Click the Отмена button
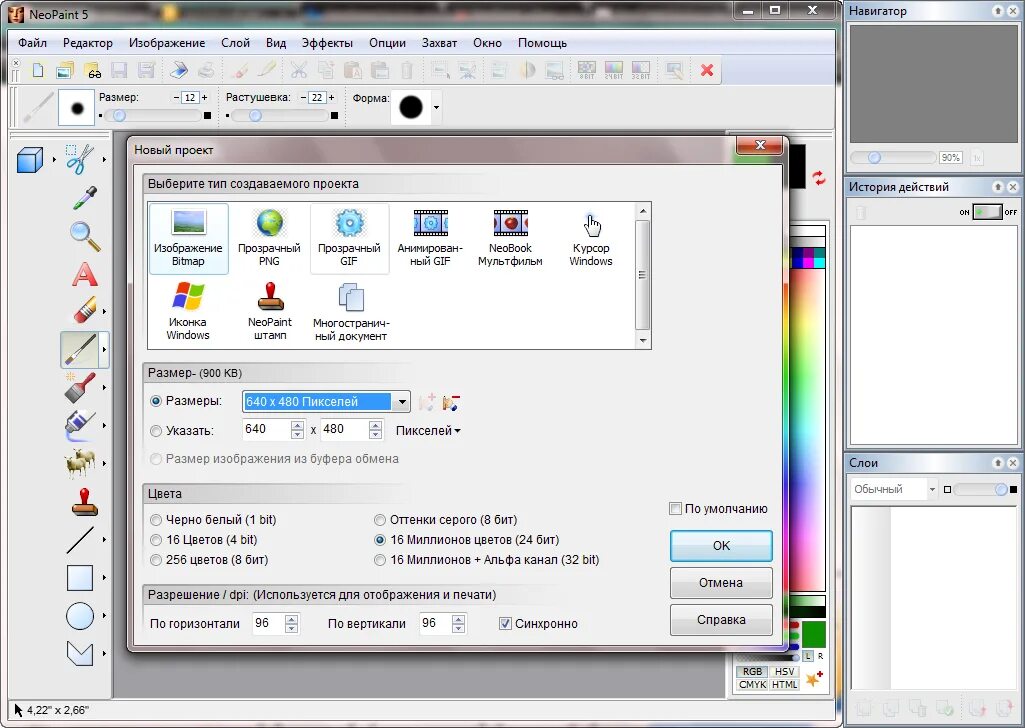The height and width of the screenshot is (728, 1025). tap(721, 582)
